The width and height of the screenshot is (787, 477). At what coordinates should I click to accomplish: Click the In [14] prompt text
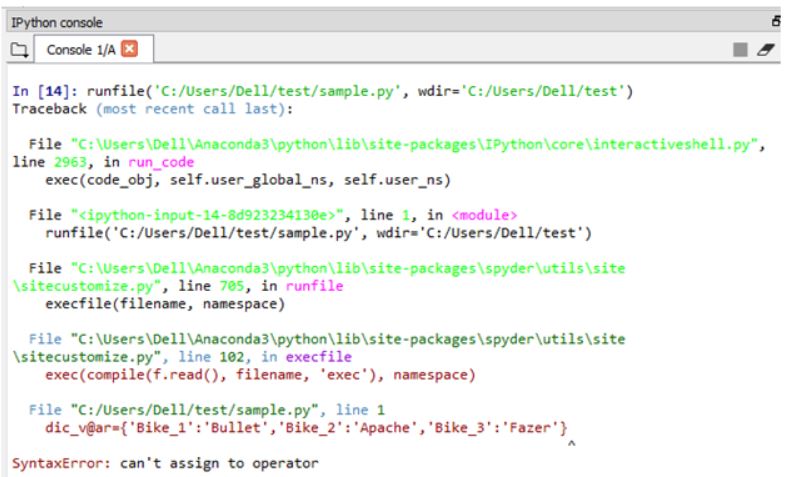click(x=45, y=91)
